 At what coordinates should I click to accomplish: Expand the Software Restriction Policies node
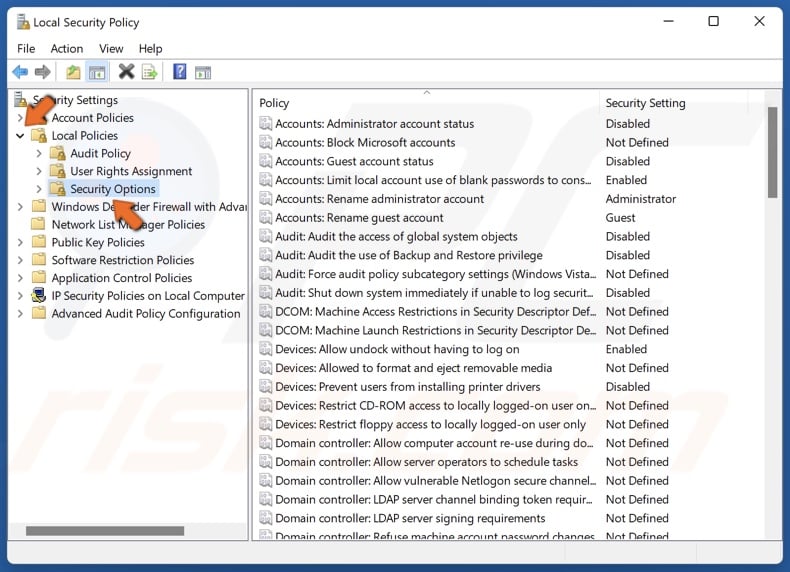[x=20, y=260]
